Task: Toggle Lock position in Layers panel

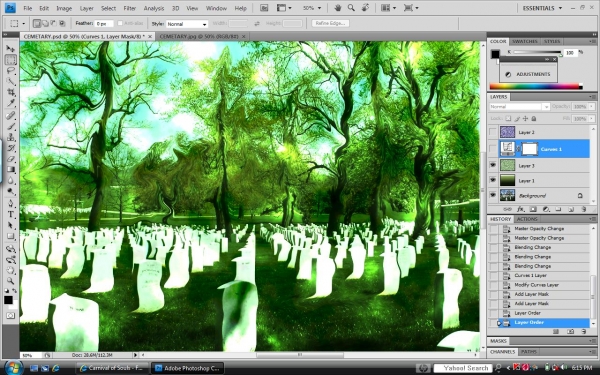Action: click(526, 119)
